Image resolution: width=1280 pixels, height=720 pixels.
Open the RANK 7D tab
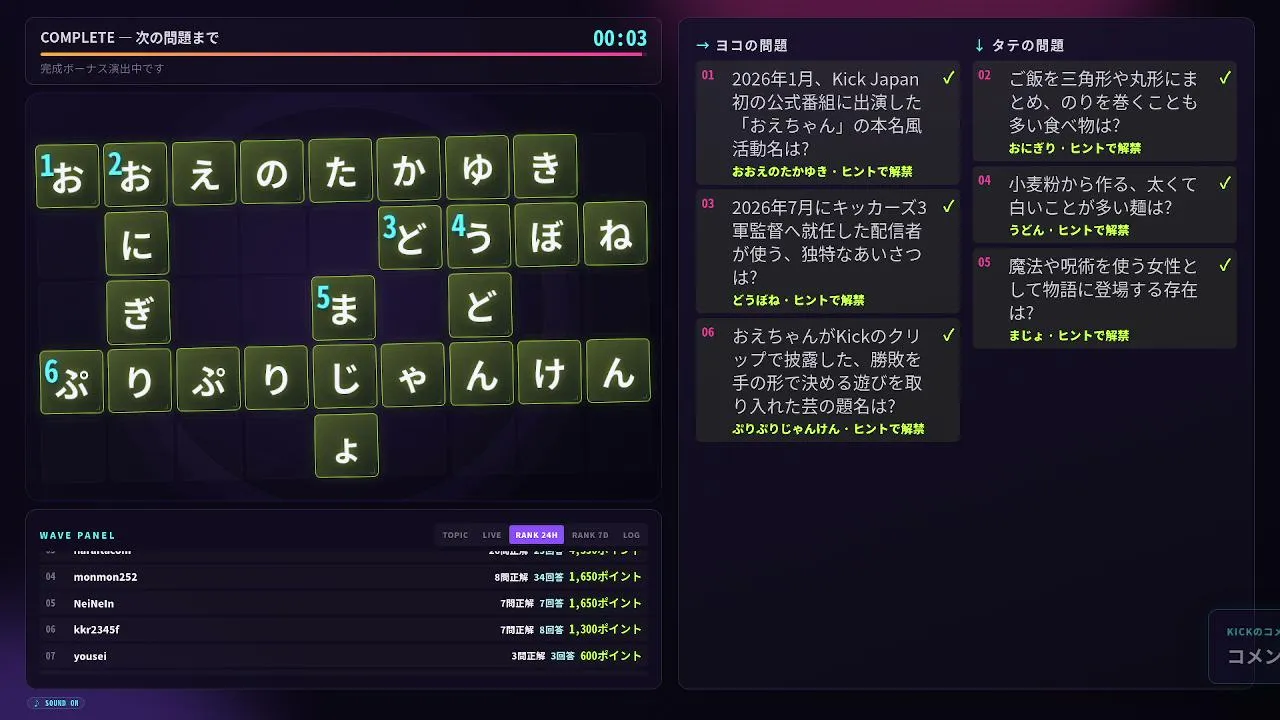(x=590, y=535)
